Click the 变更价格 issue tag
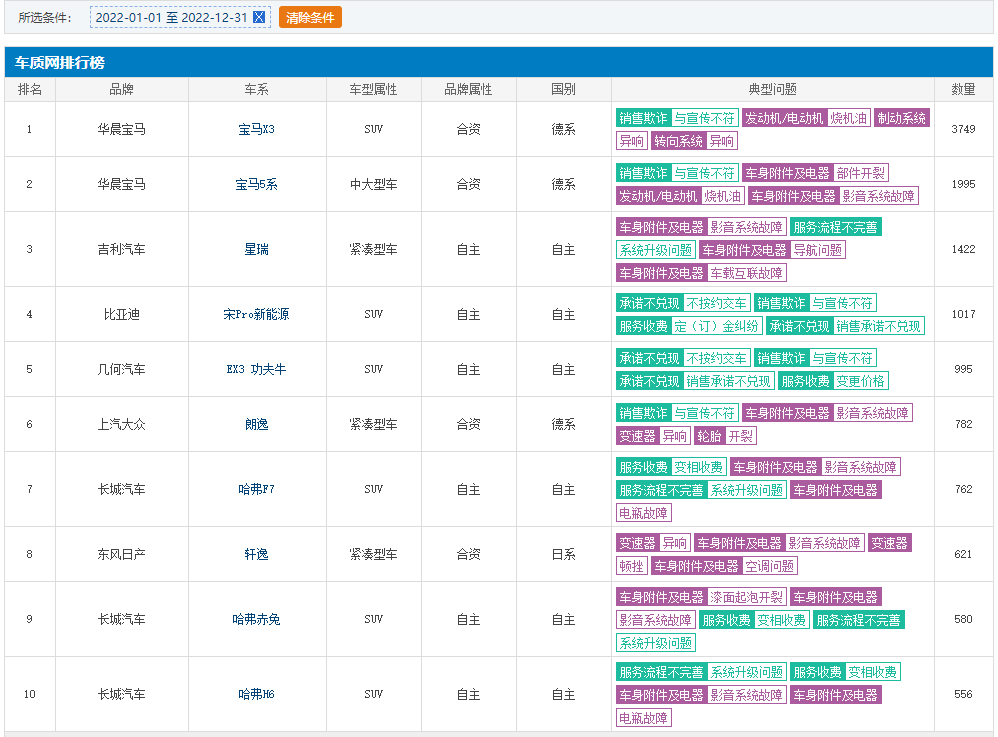This screenshot has height=737, width=998. (861, 381)
